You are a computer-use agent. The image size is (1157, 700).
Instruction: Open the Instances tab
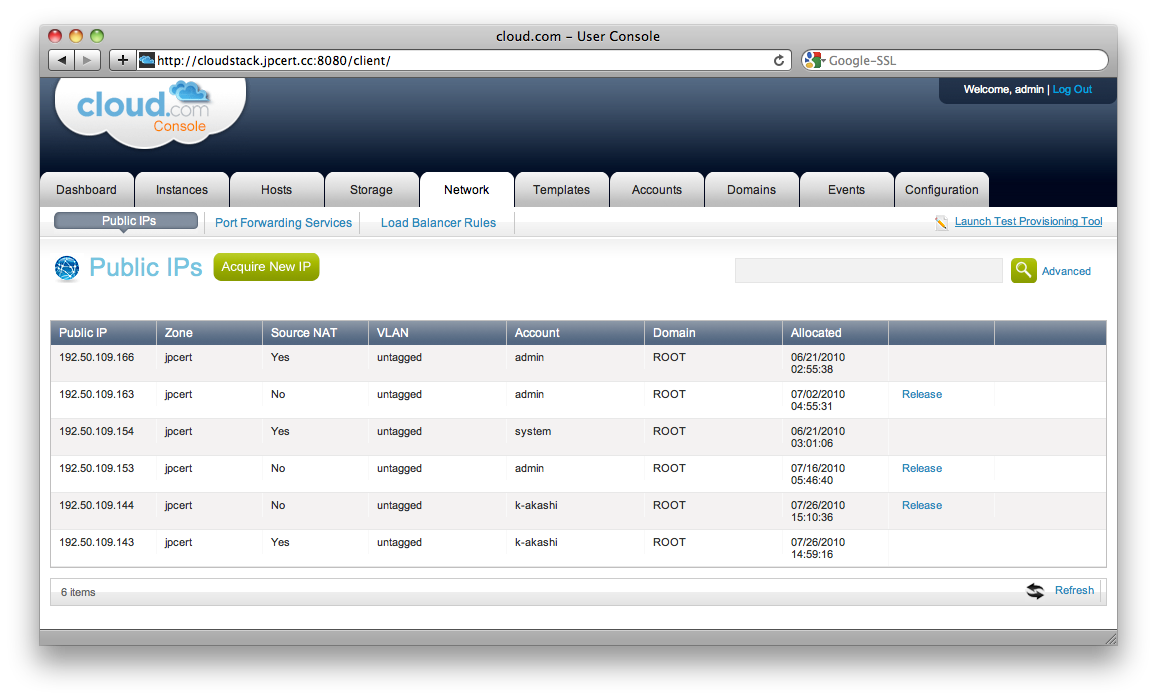pos(182,190)
